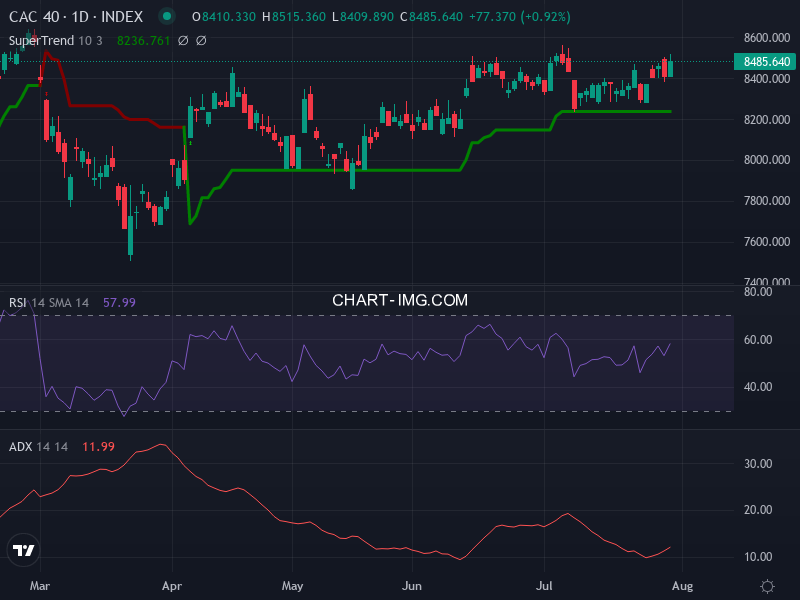Click the Mar label on time axis

[x=40, y=586]
